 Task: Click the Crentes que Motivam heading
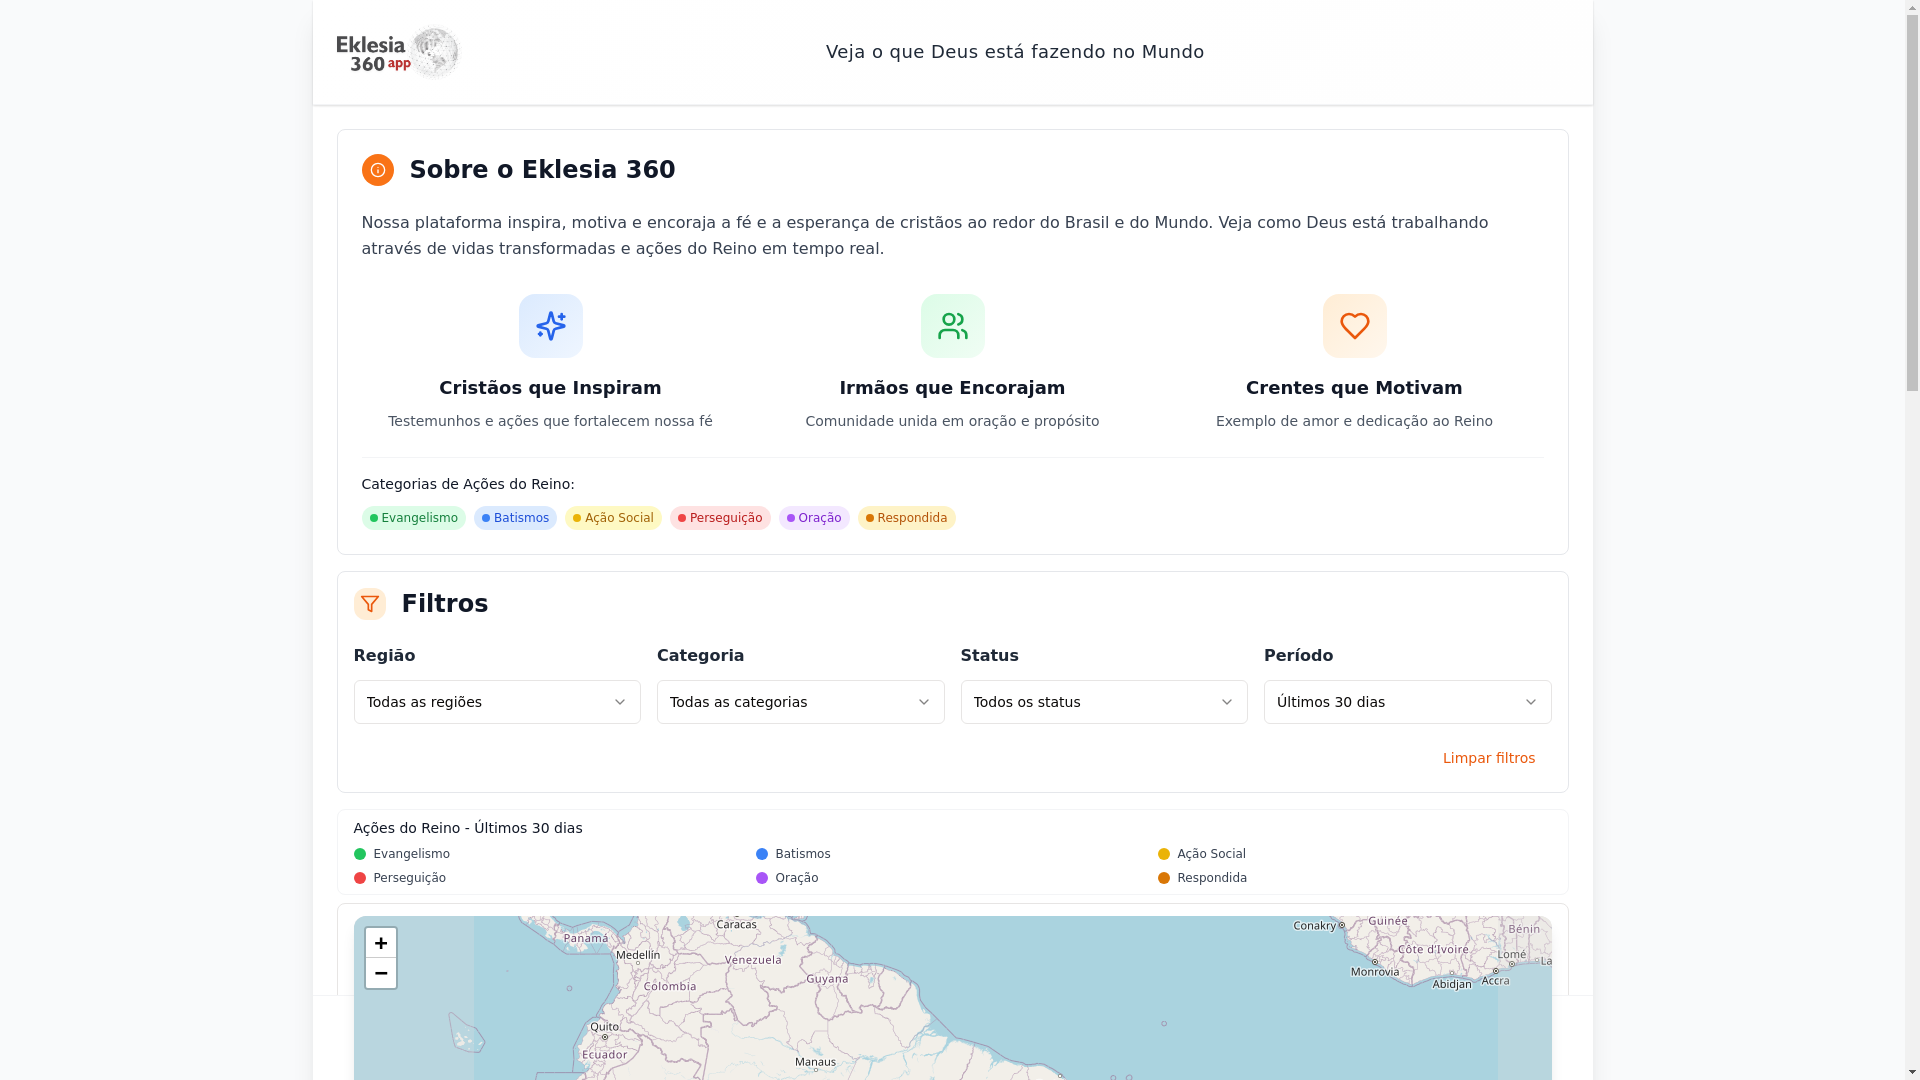(1354, 388)
